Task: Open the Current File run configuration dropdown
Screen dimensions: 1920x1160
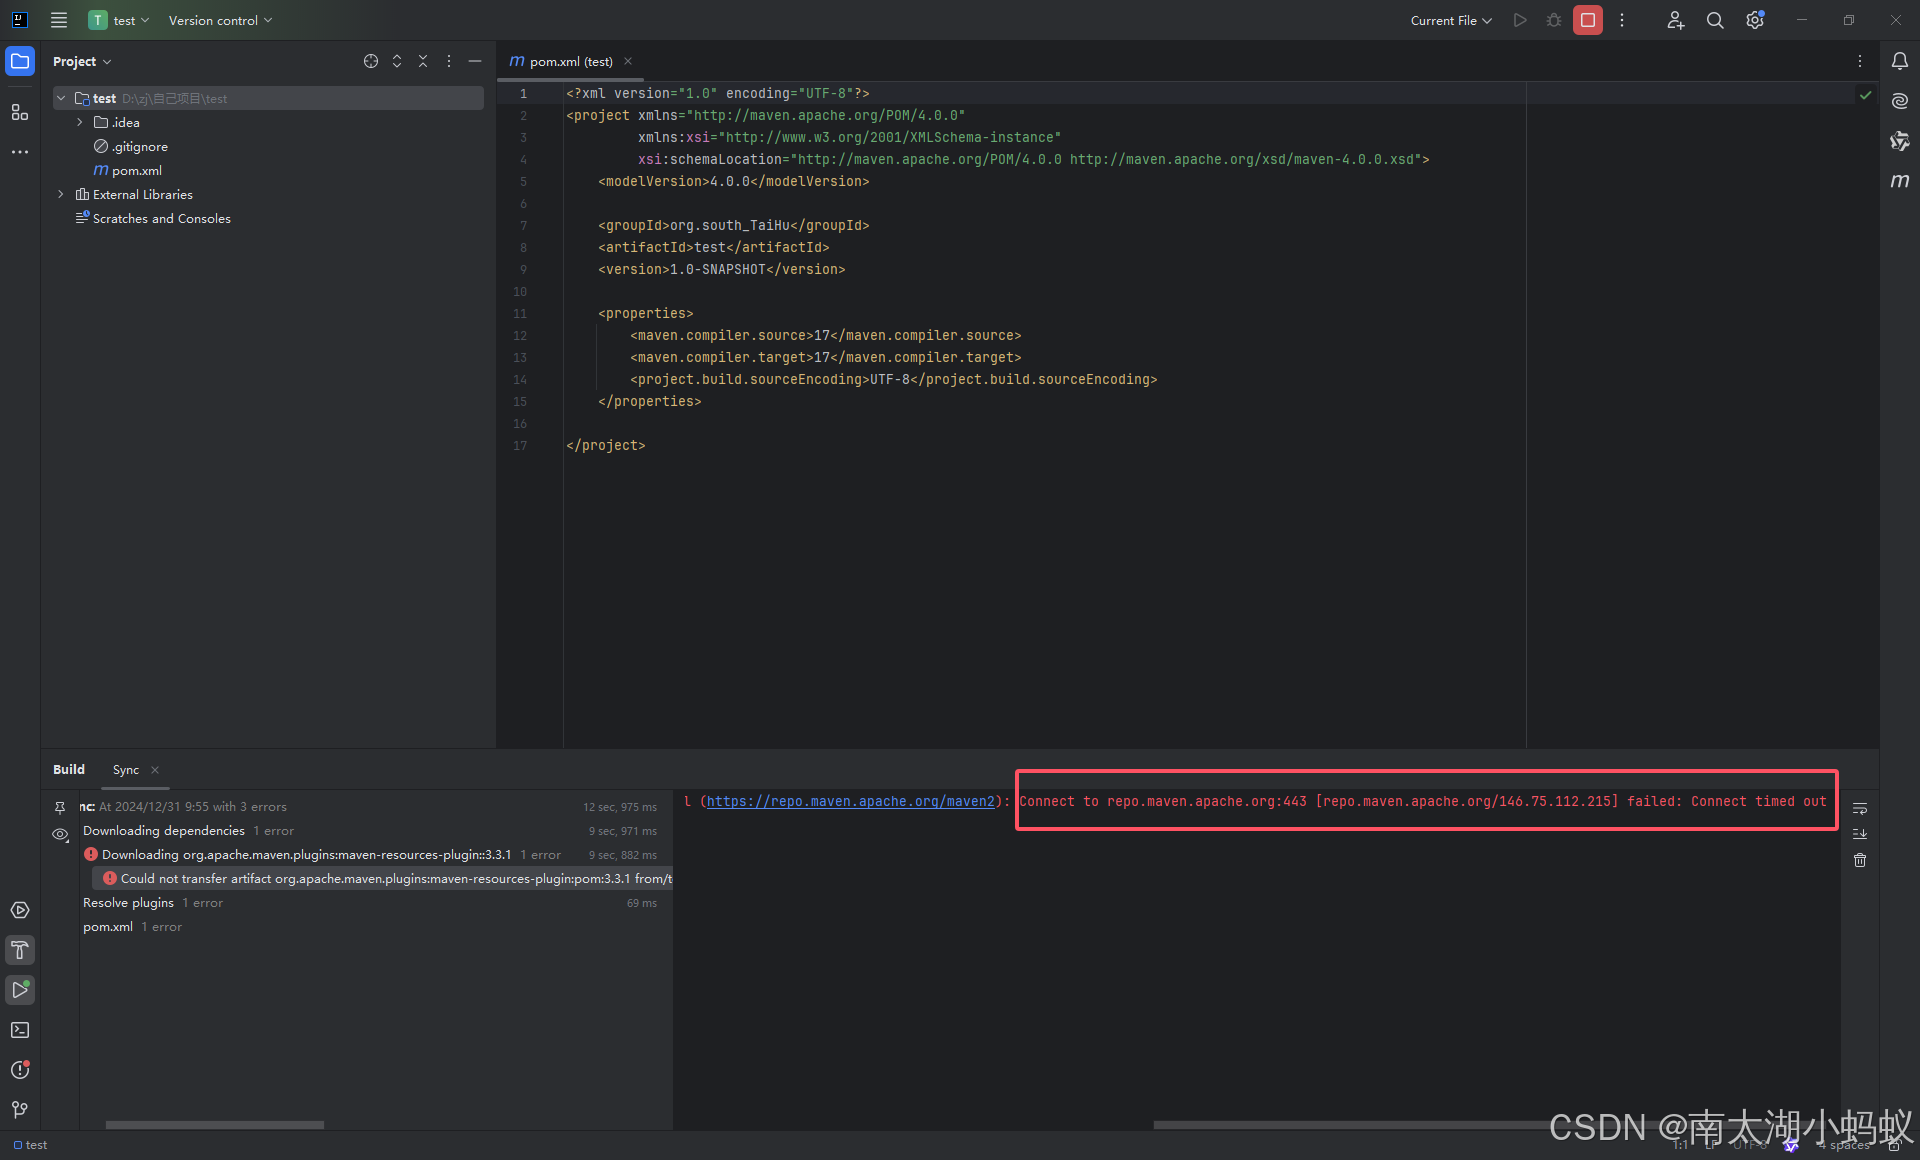Action: [x=1450, y=20]
